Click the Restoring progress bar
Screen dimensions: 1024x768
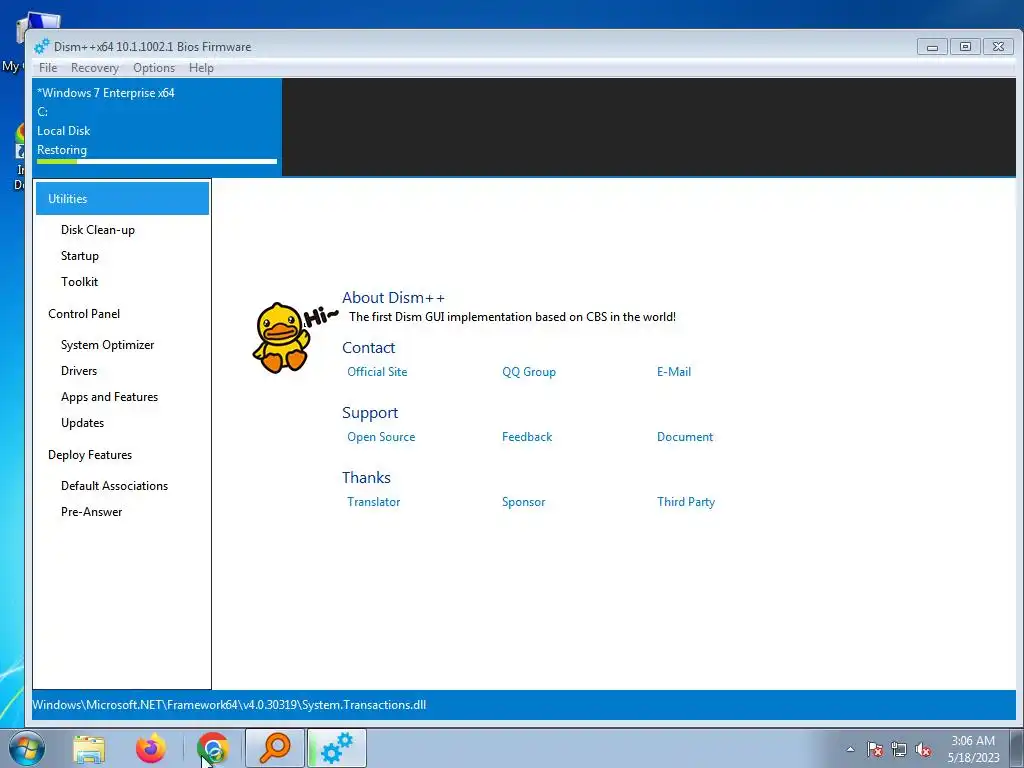pos(157,161)
